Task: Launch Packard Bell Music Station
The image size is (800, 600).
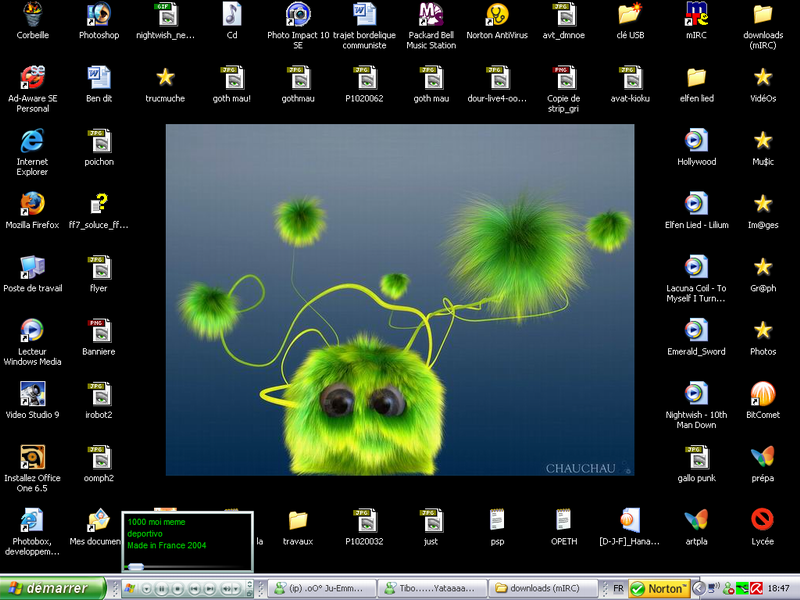Action: point(431,14)
